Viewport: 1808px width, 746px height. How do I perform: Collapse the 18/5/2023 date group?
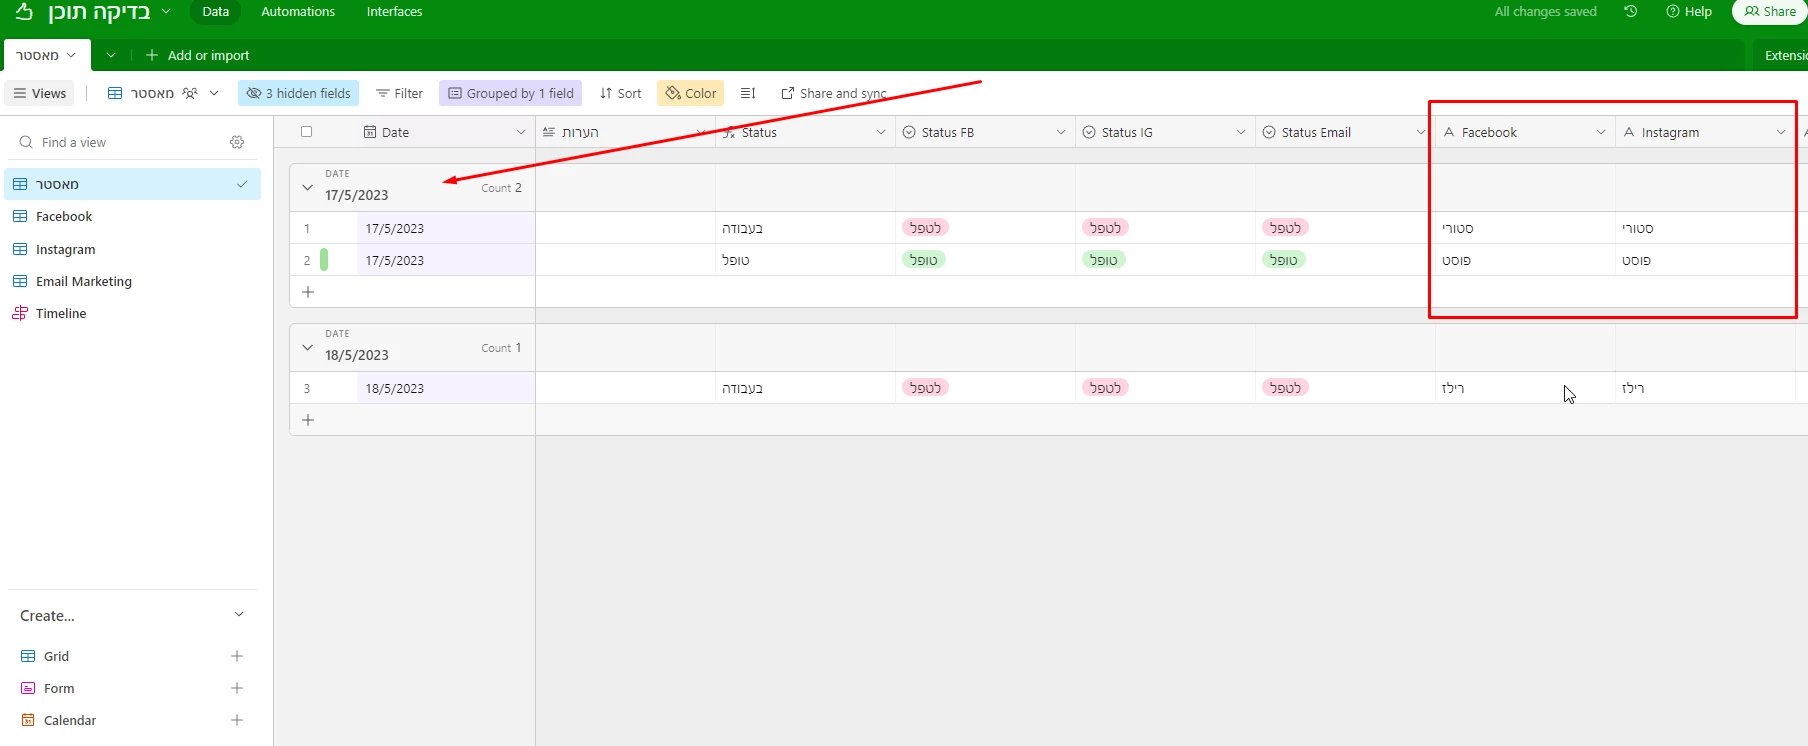pyautogui.click(x=307, y=347)
